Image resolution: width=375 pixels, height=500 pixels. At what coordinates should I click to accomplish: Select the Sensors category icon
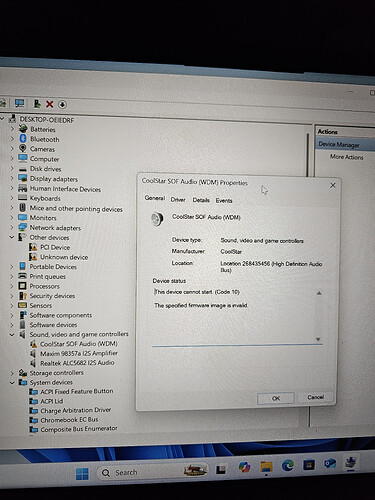[x=23, y=305]
